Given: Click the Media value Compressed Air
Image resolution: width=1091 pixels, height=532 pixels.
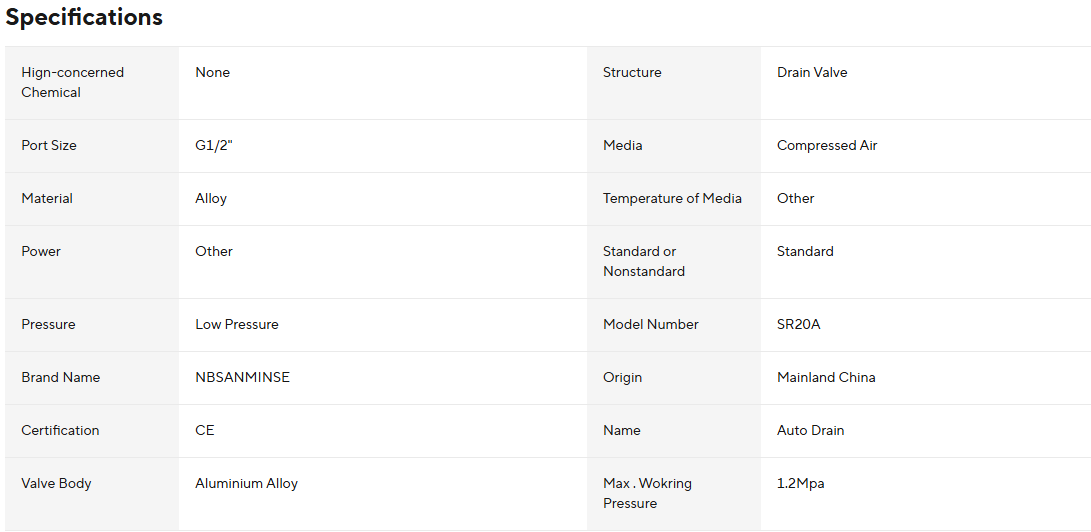Looking at the screenshot, I should [827, 145].
